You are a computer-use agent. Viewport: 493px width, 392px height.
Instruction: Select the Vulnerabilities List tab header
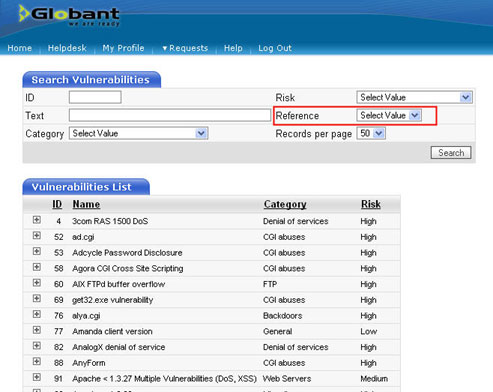tap(86, 187)
